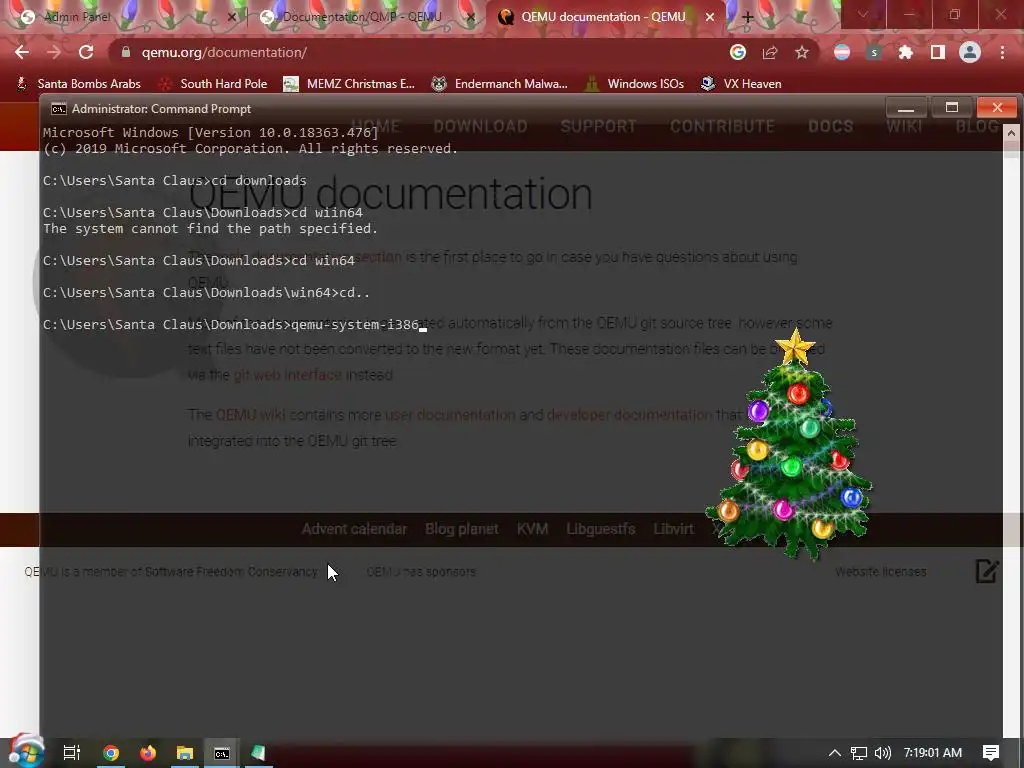The height and width of the screenshot is (768, 1024).
Task: Click Chrome's forward navigation arrow
Action: [x=54, y=52]
